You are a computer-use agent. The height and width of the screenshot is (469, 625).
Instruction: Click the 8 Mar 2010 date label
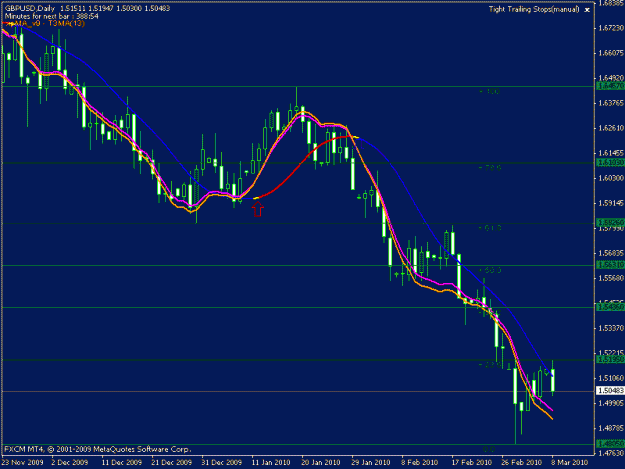569,463
